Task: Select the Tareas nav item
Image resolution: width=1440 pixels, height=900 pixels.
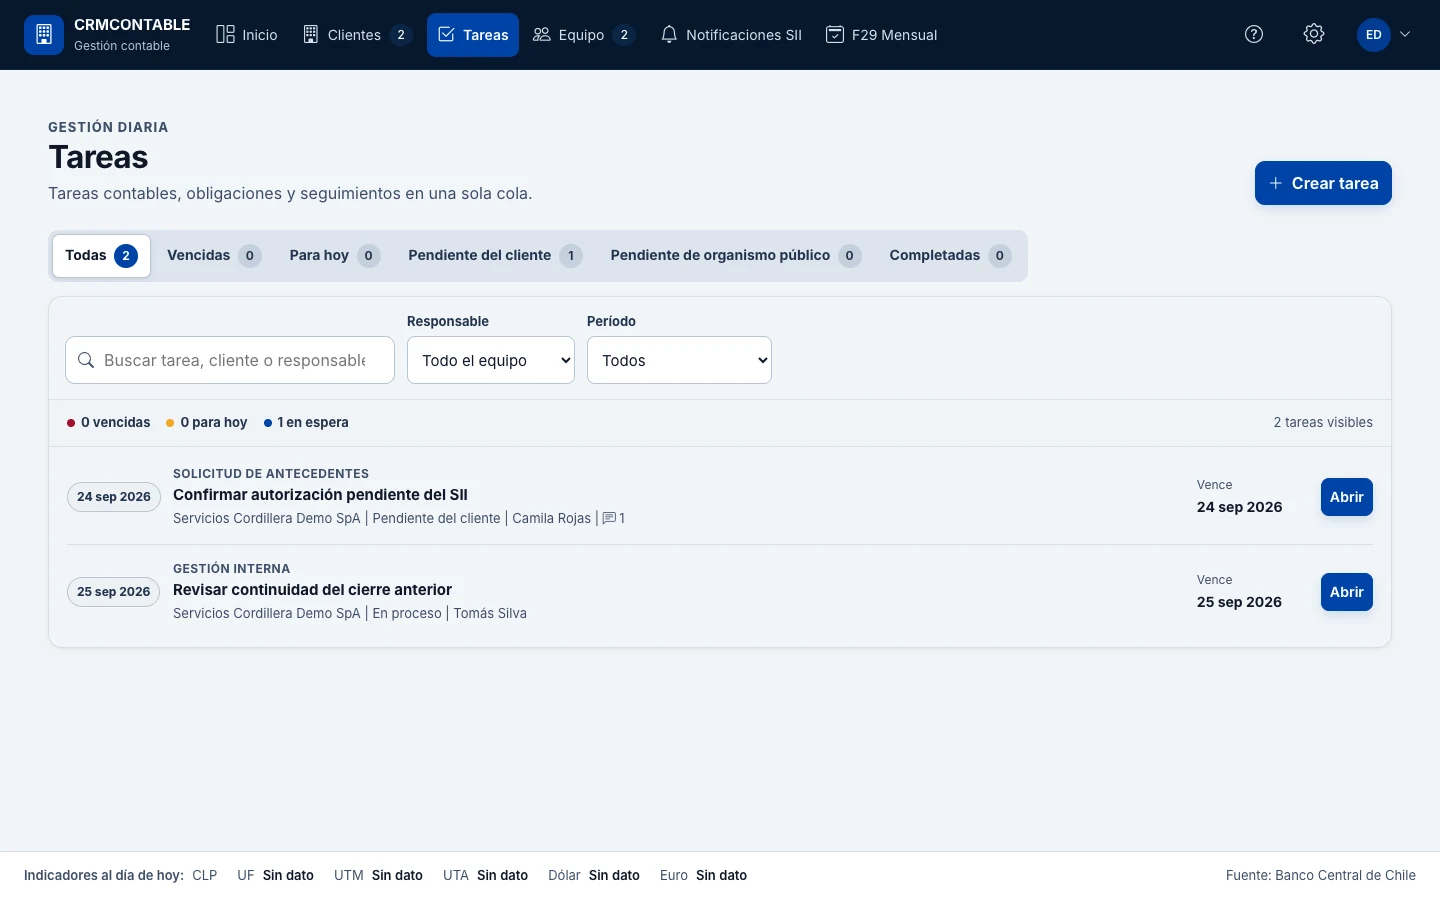Action: 473,35
